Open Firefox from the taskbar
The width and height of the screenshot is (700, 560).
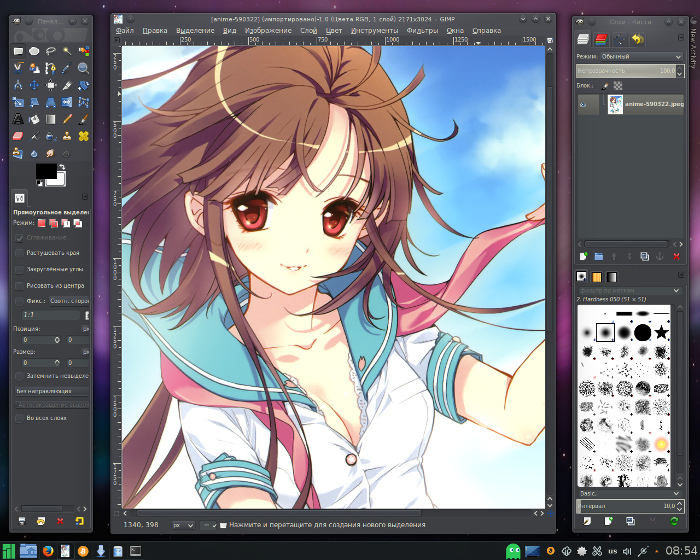click(48, 551)
